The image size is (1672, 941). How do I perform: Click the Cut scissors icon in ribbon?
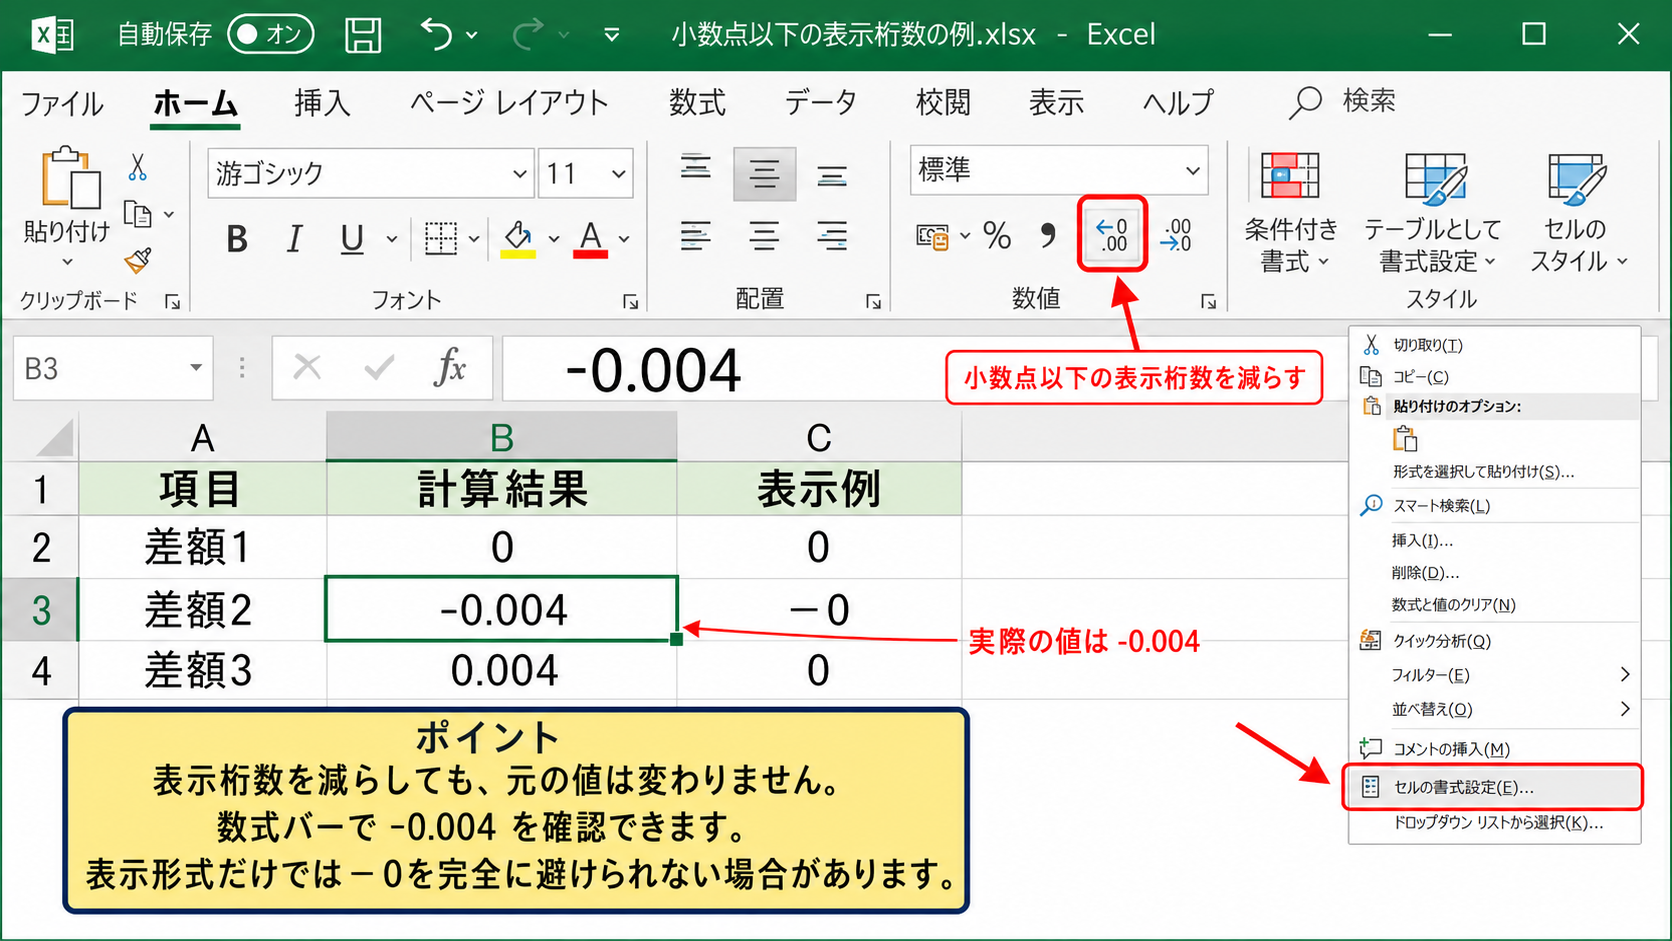coord(138,167)
